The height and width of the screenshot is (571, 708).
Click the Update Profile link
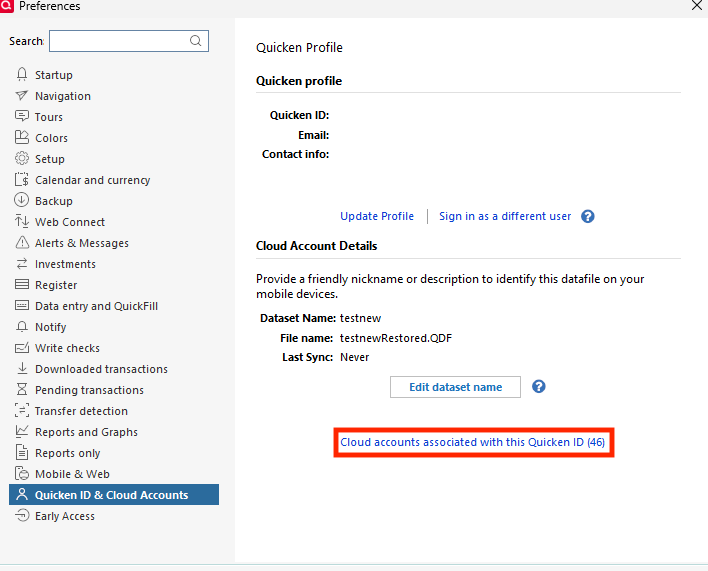click(x=377, y=216)
